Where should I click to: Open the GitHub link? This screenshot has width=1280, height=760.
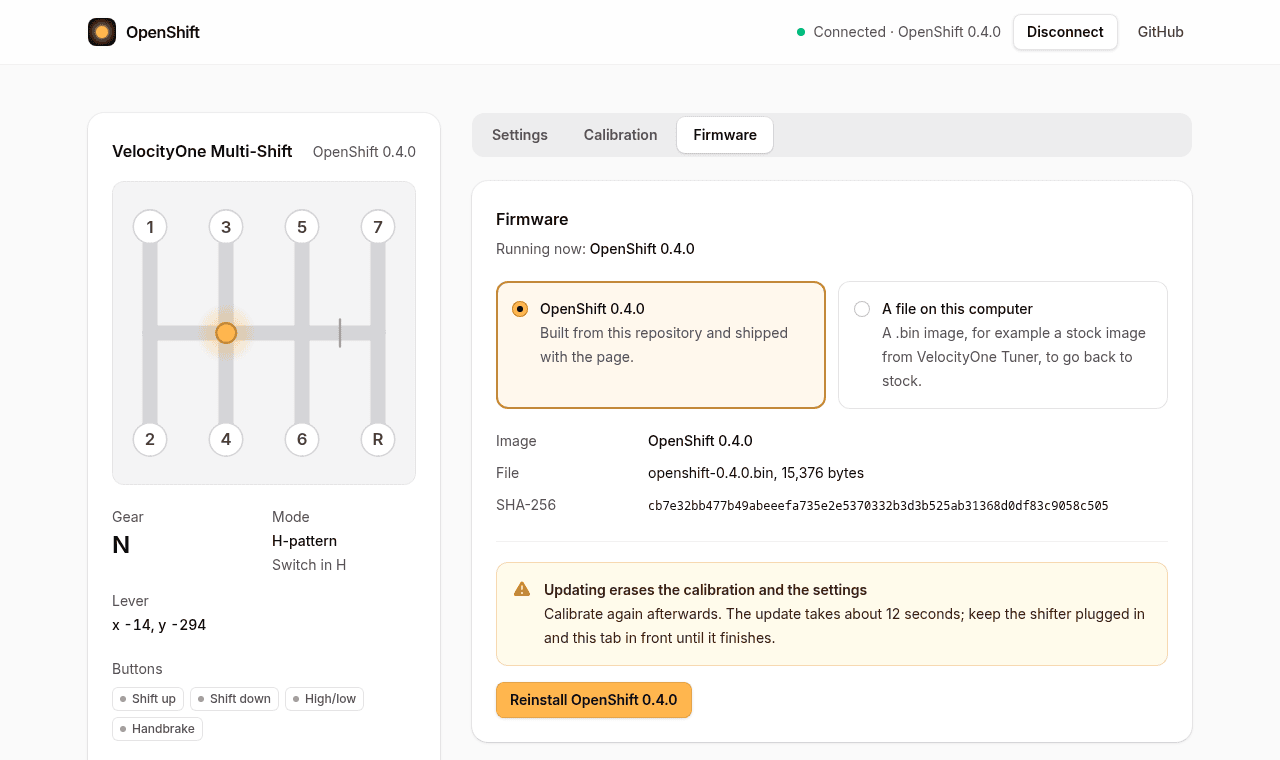coord(1161,32)
